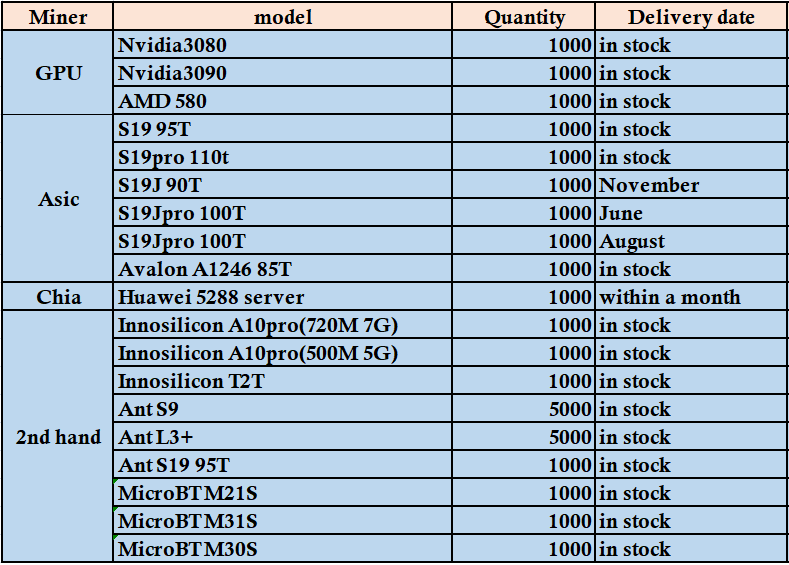
Task: Select the Innosilicon T2T model cell
Action: pos(283,381)
